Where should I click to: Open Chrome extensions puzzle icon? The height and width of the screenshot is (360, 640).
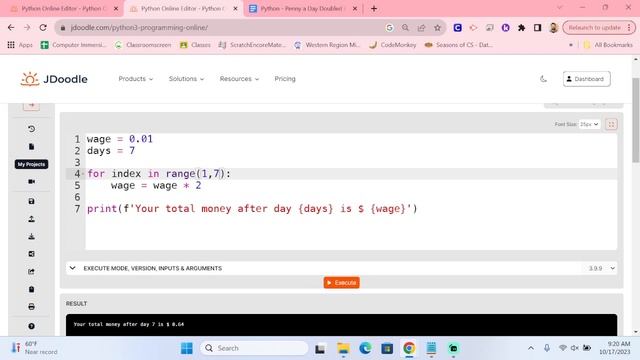tap(521, 28)
